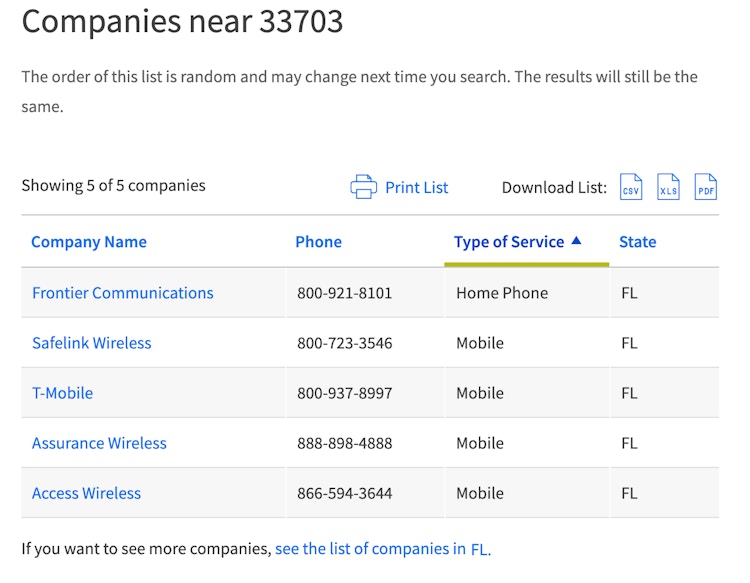Sort by Type of Service header
Image resolution: width=750 pixels, height=583 pixels.
[509, 242]
